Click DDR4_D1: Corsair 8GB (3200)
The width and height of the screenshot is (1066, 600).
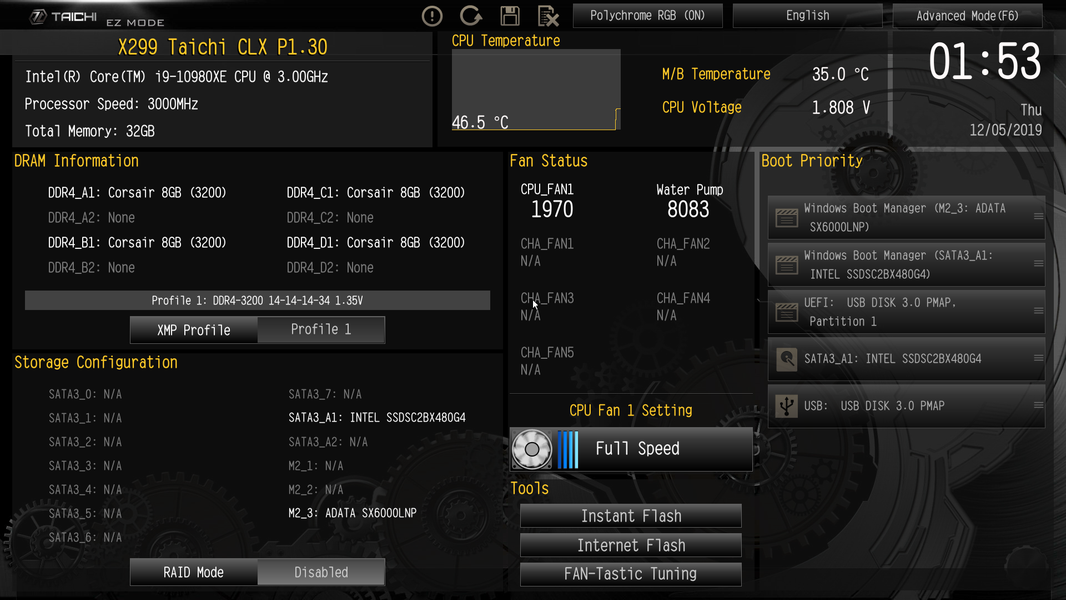tap(375, 243)
